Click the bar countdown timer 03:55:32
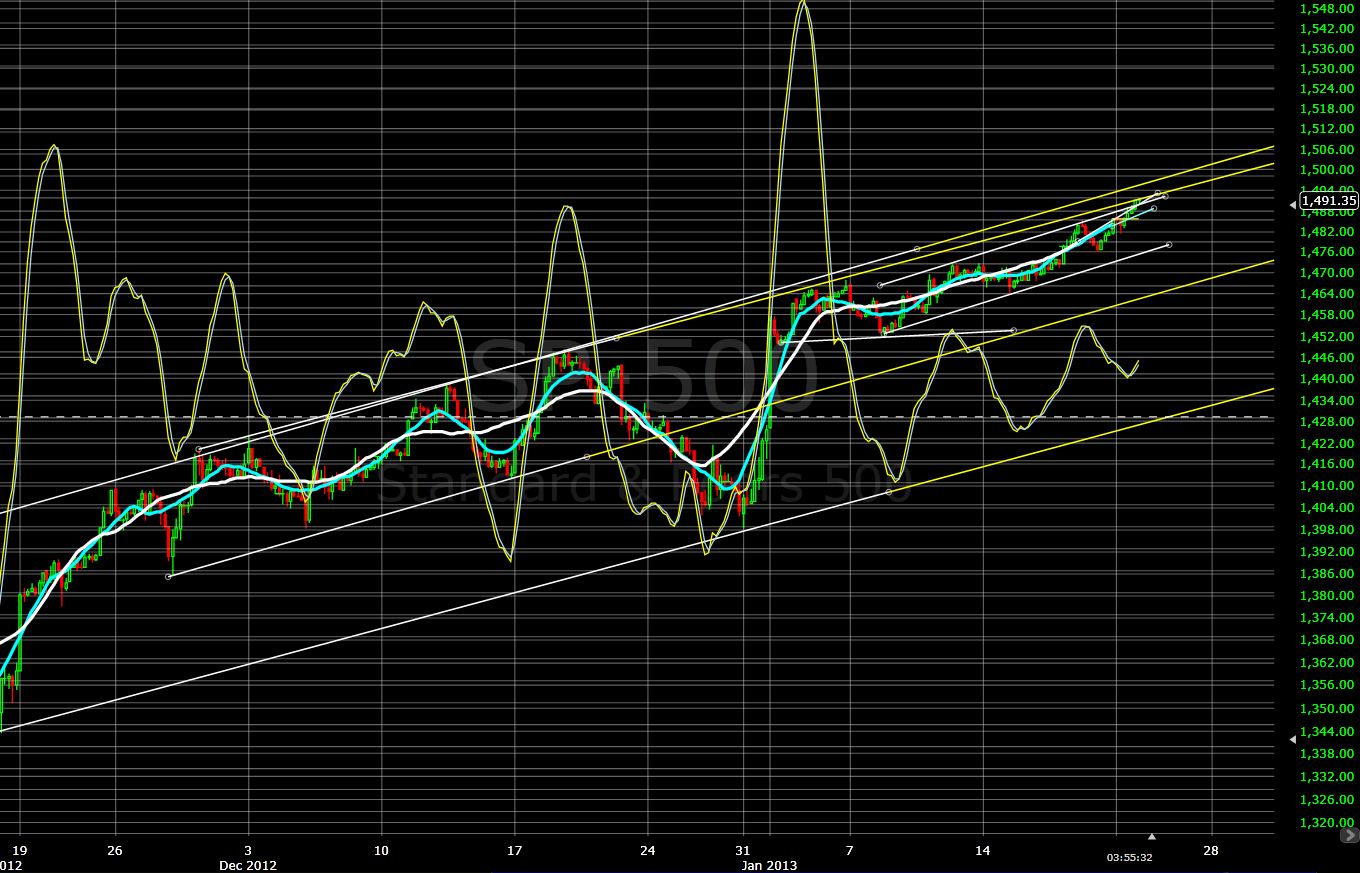This screenshot has width=1360, height=873. coord(1130,857)
